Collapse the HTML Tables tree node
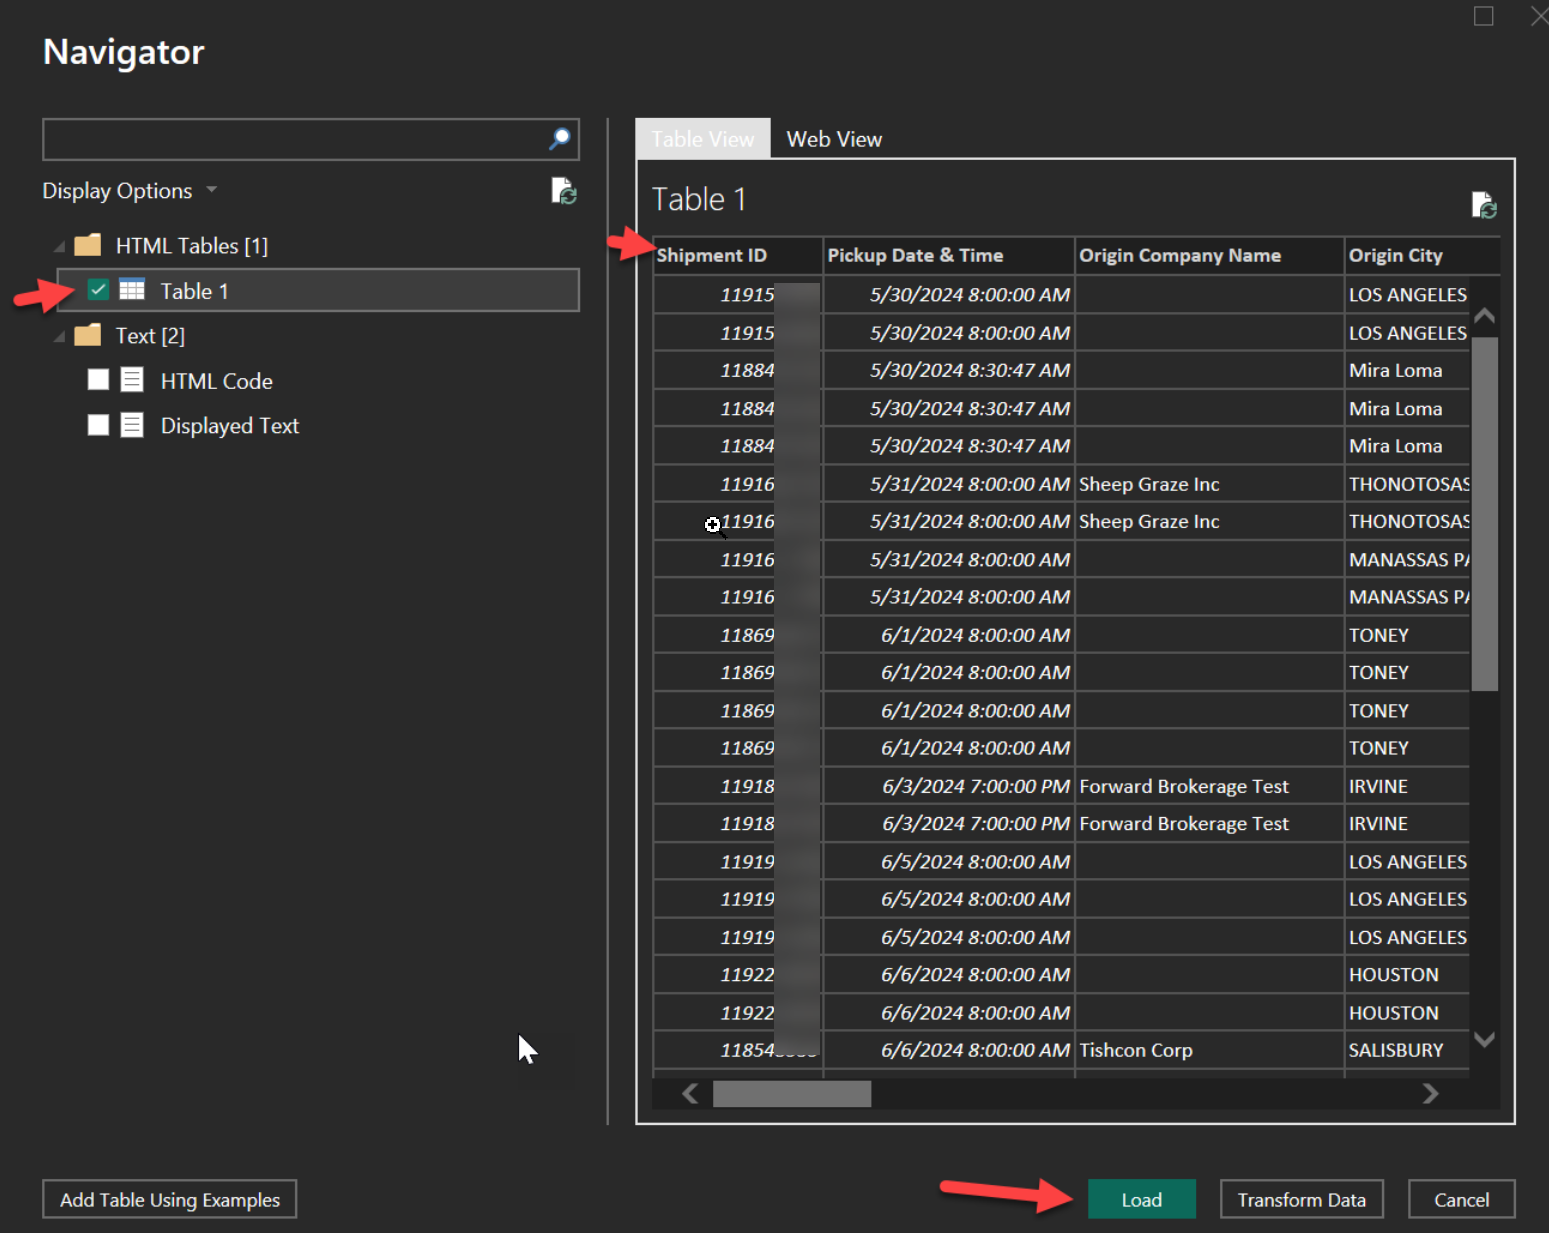This screenshot has width=1549, height=1233. click(x=59, y=244)
